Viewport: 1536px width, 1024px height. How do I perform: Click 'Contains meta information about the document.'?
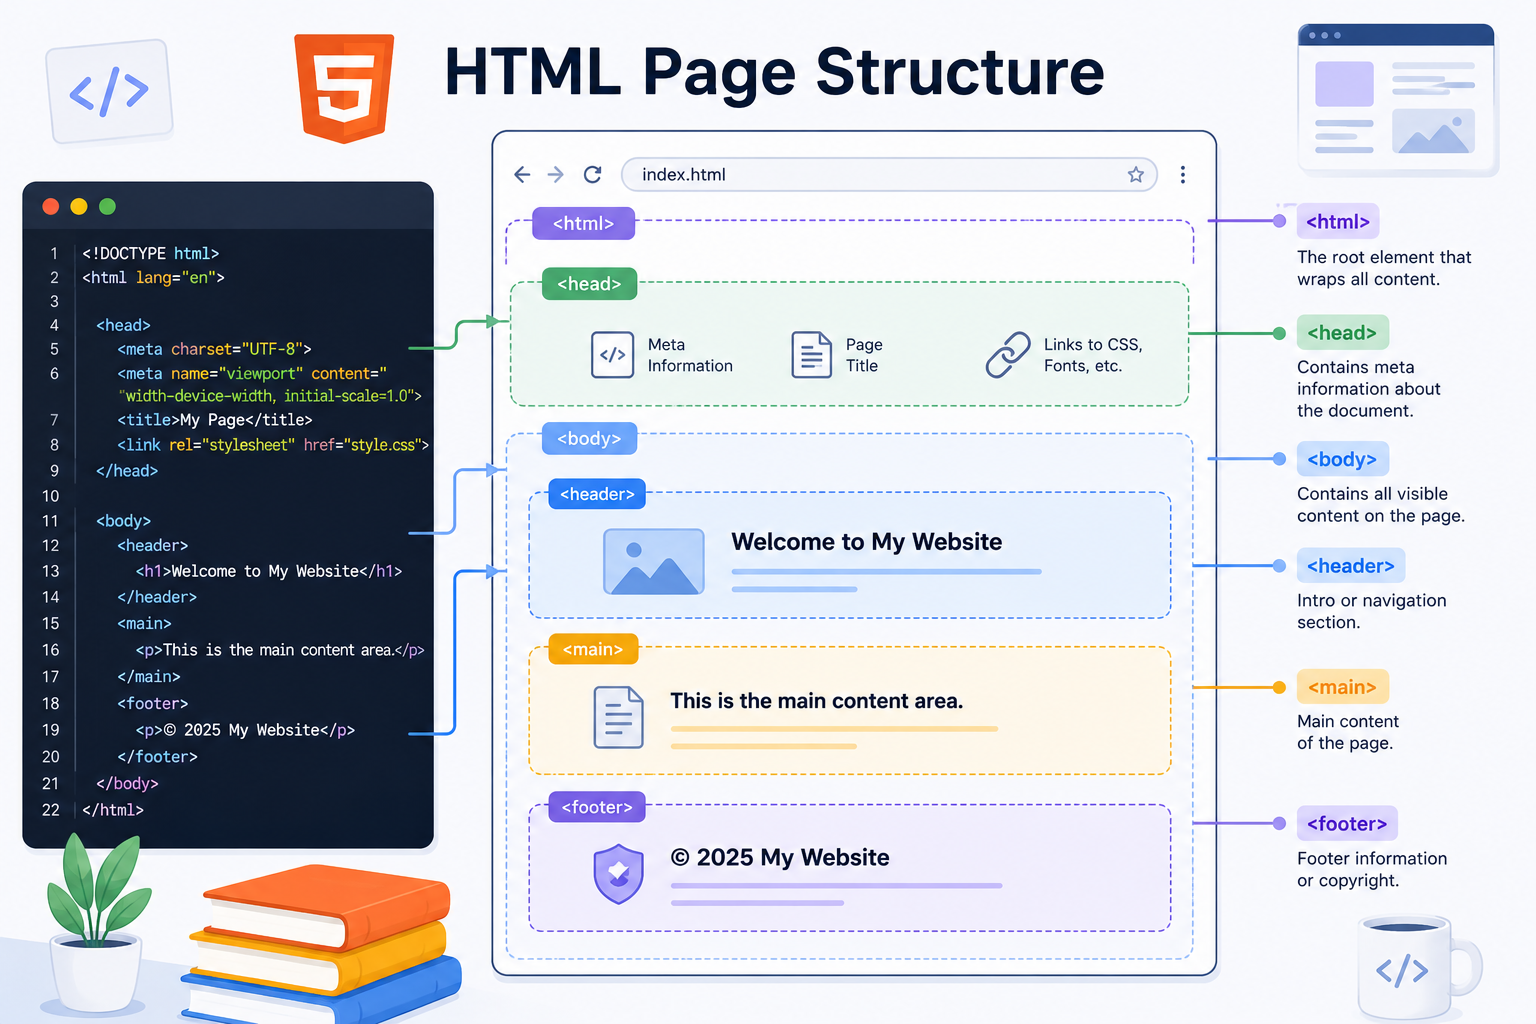[1369, 389]
